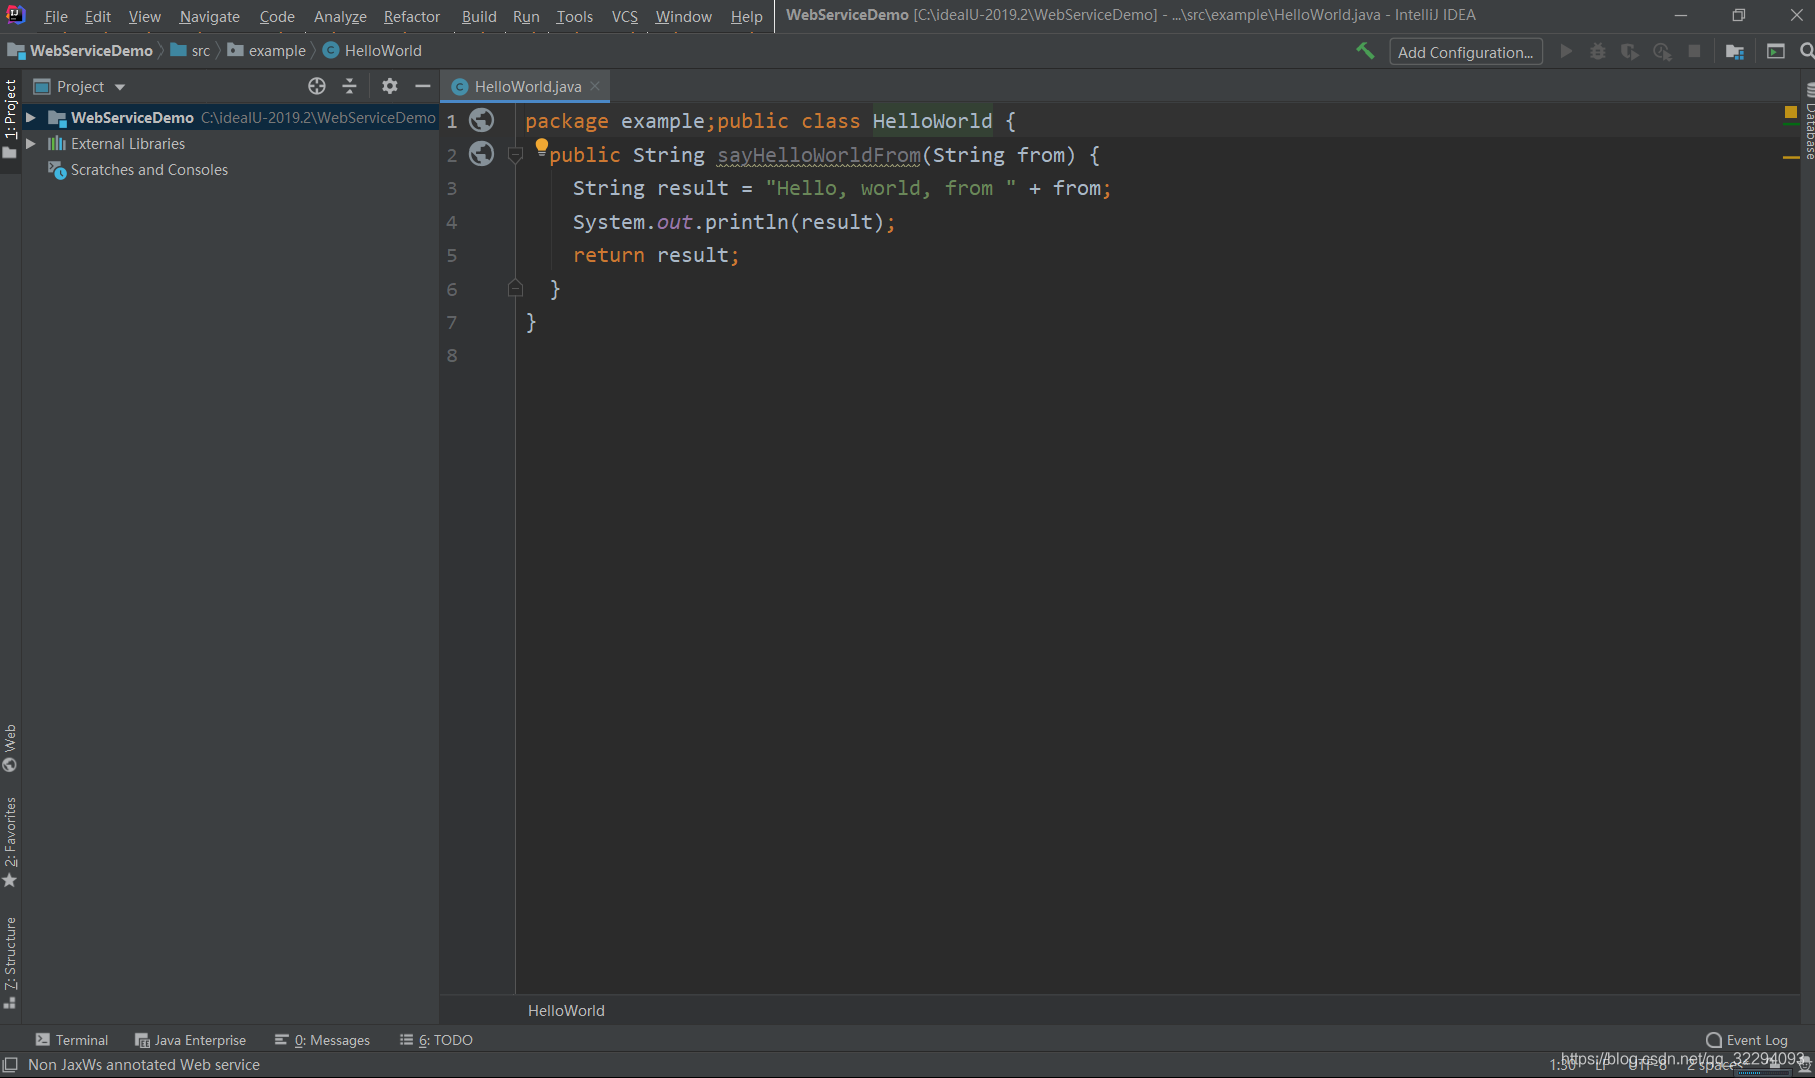The image size is (1815, 1078).
Task: Click the 1:30 caret position indicator
Action: [1563, 1065]
